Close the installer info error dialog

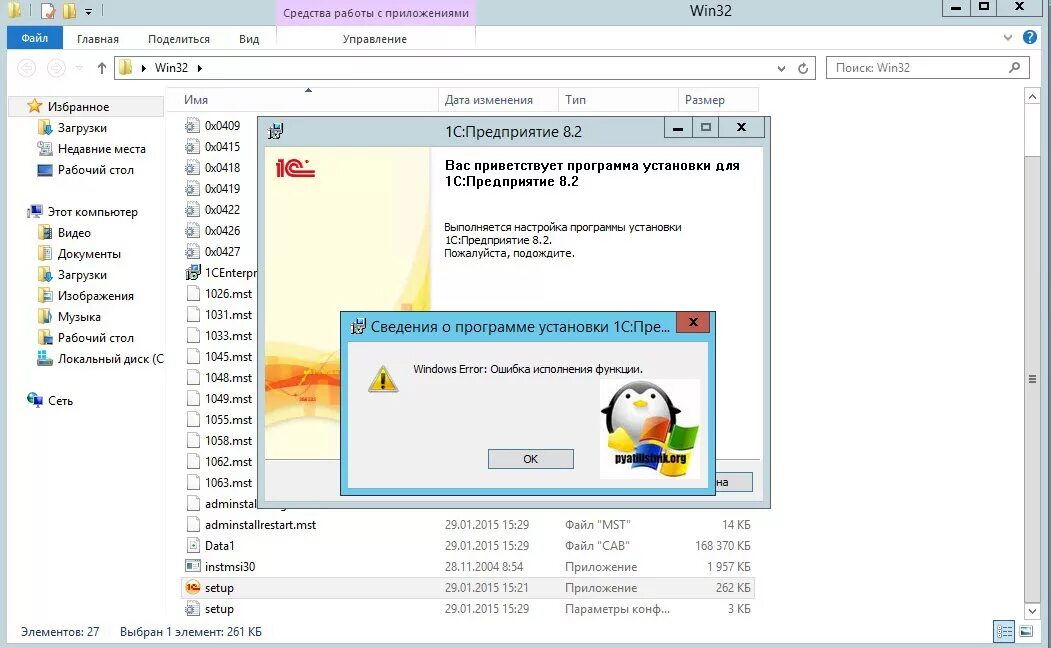click(x=693, y=322)
